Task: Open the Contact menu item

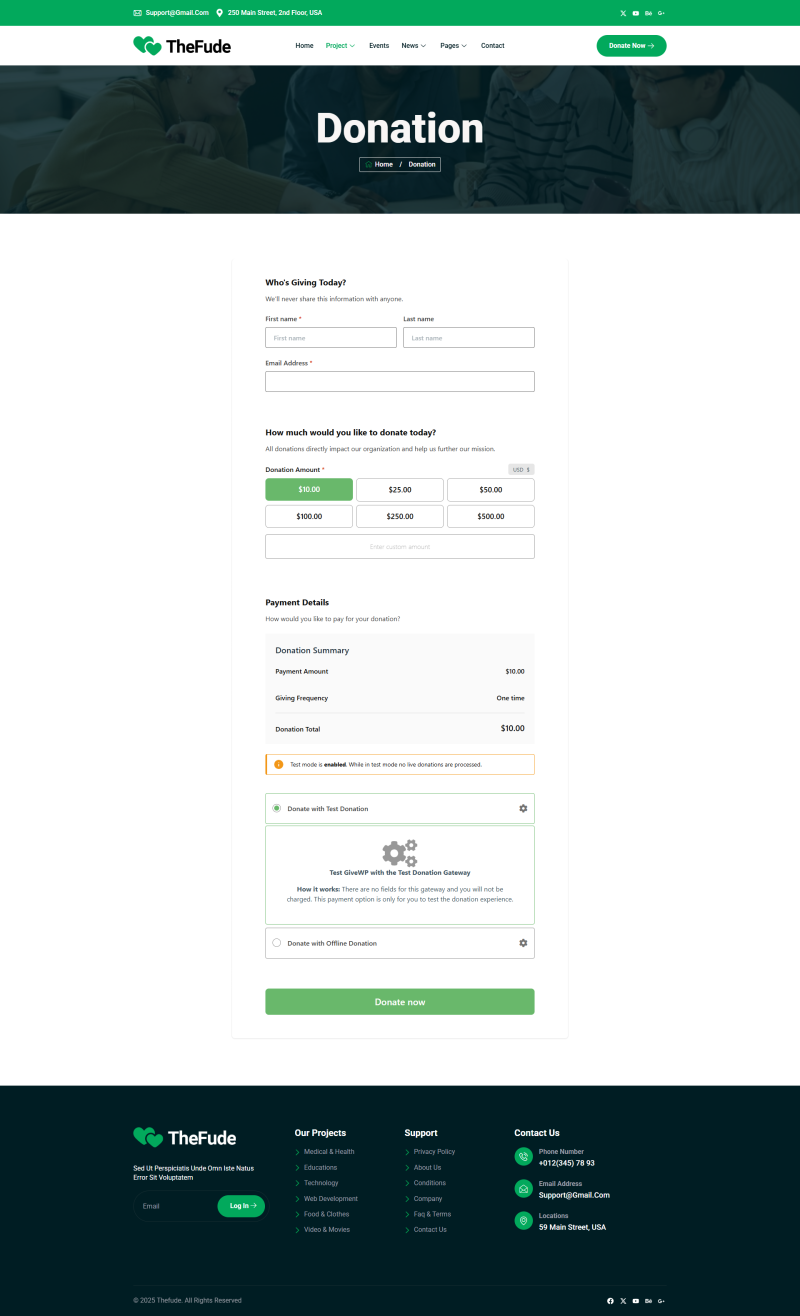Action: tap(492, 45)
